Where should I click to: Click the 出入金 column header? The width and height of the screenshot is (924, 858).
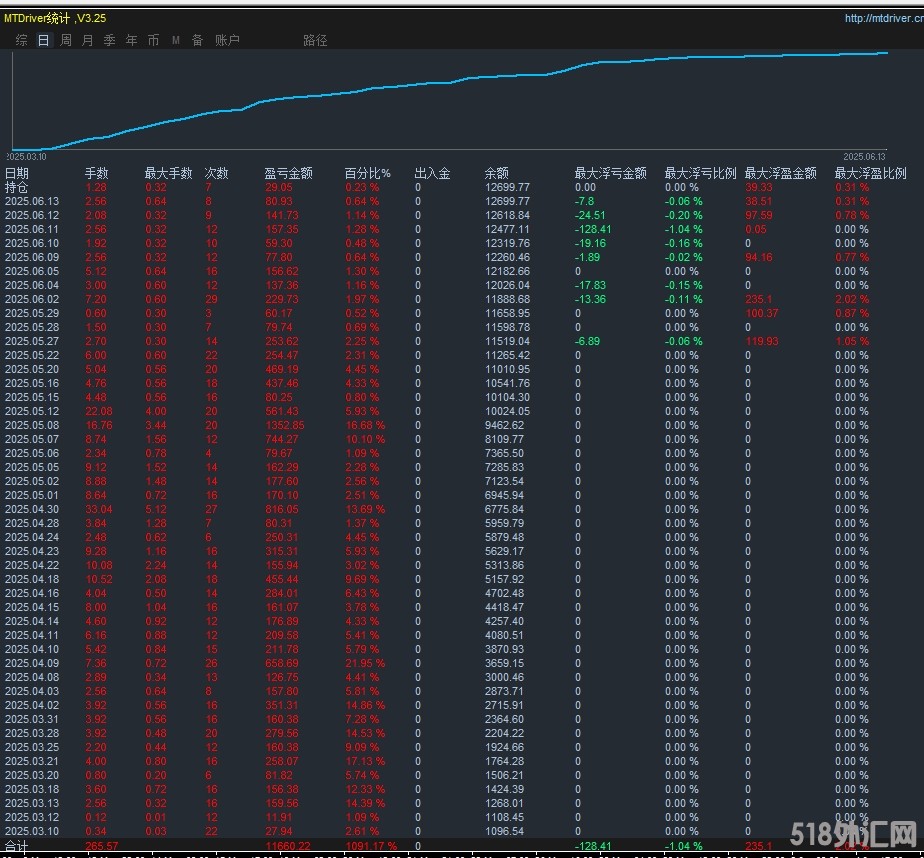433,173
